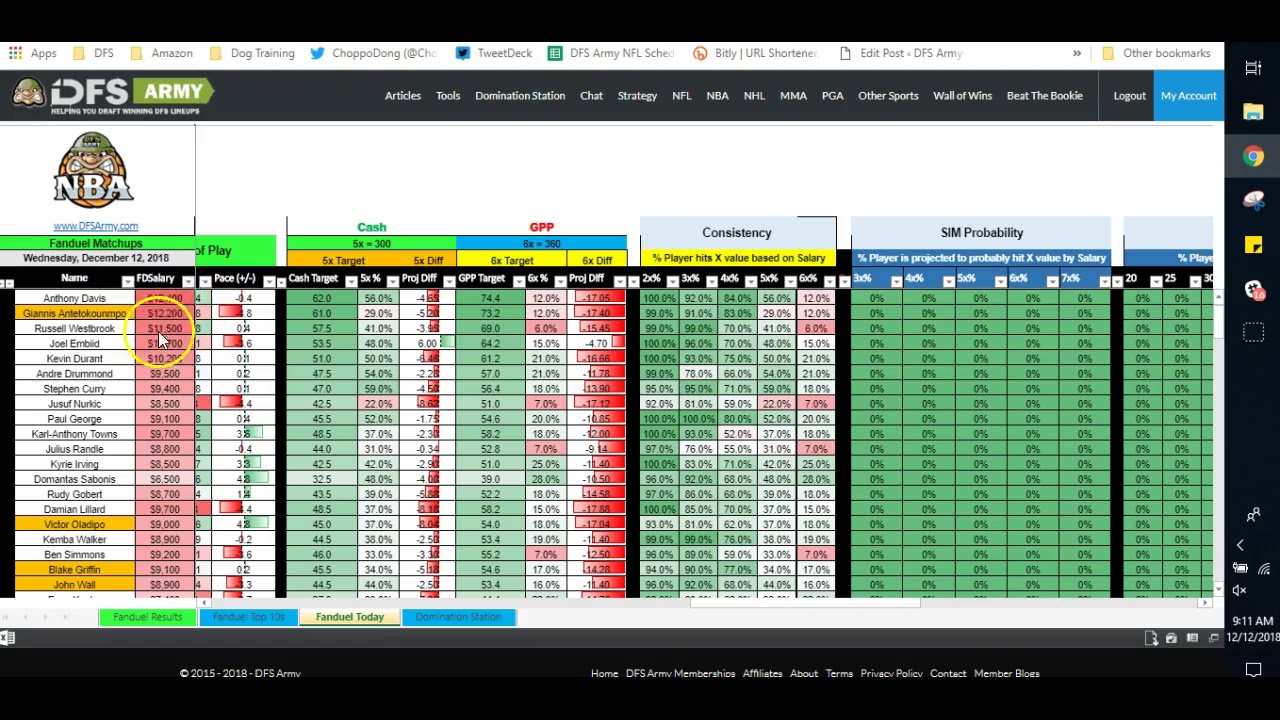The width and height of the screenshot is (1280, 720).
Task: Click the fullscreen icon in the embed toolbar
Action: pos(1214,638)
